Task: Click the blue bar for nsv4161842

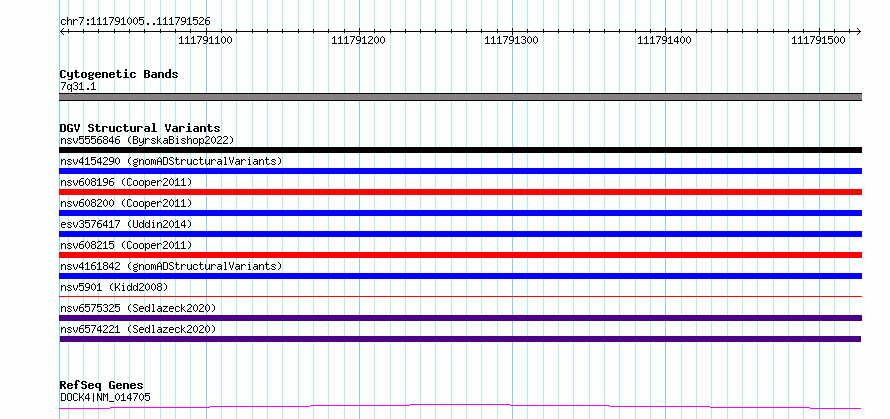Action: pyautogui.click(x=461, y=276)
